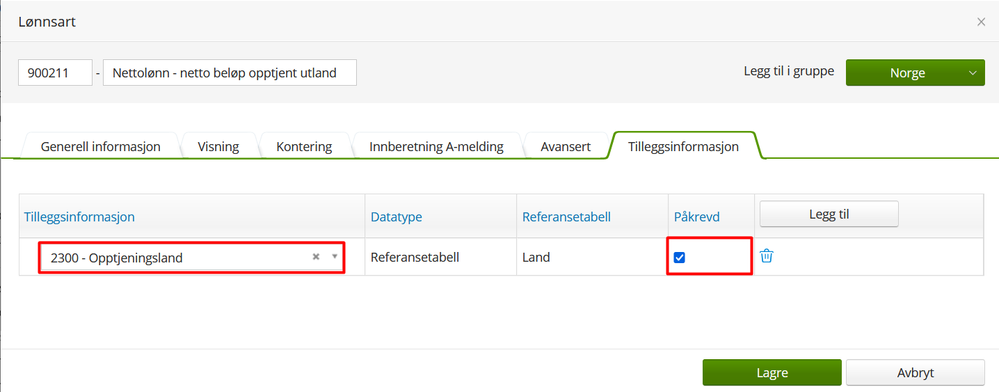Delete the Opptjeningsland row with trash icon
999x392 pixels.
coord(766,256)
